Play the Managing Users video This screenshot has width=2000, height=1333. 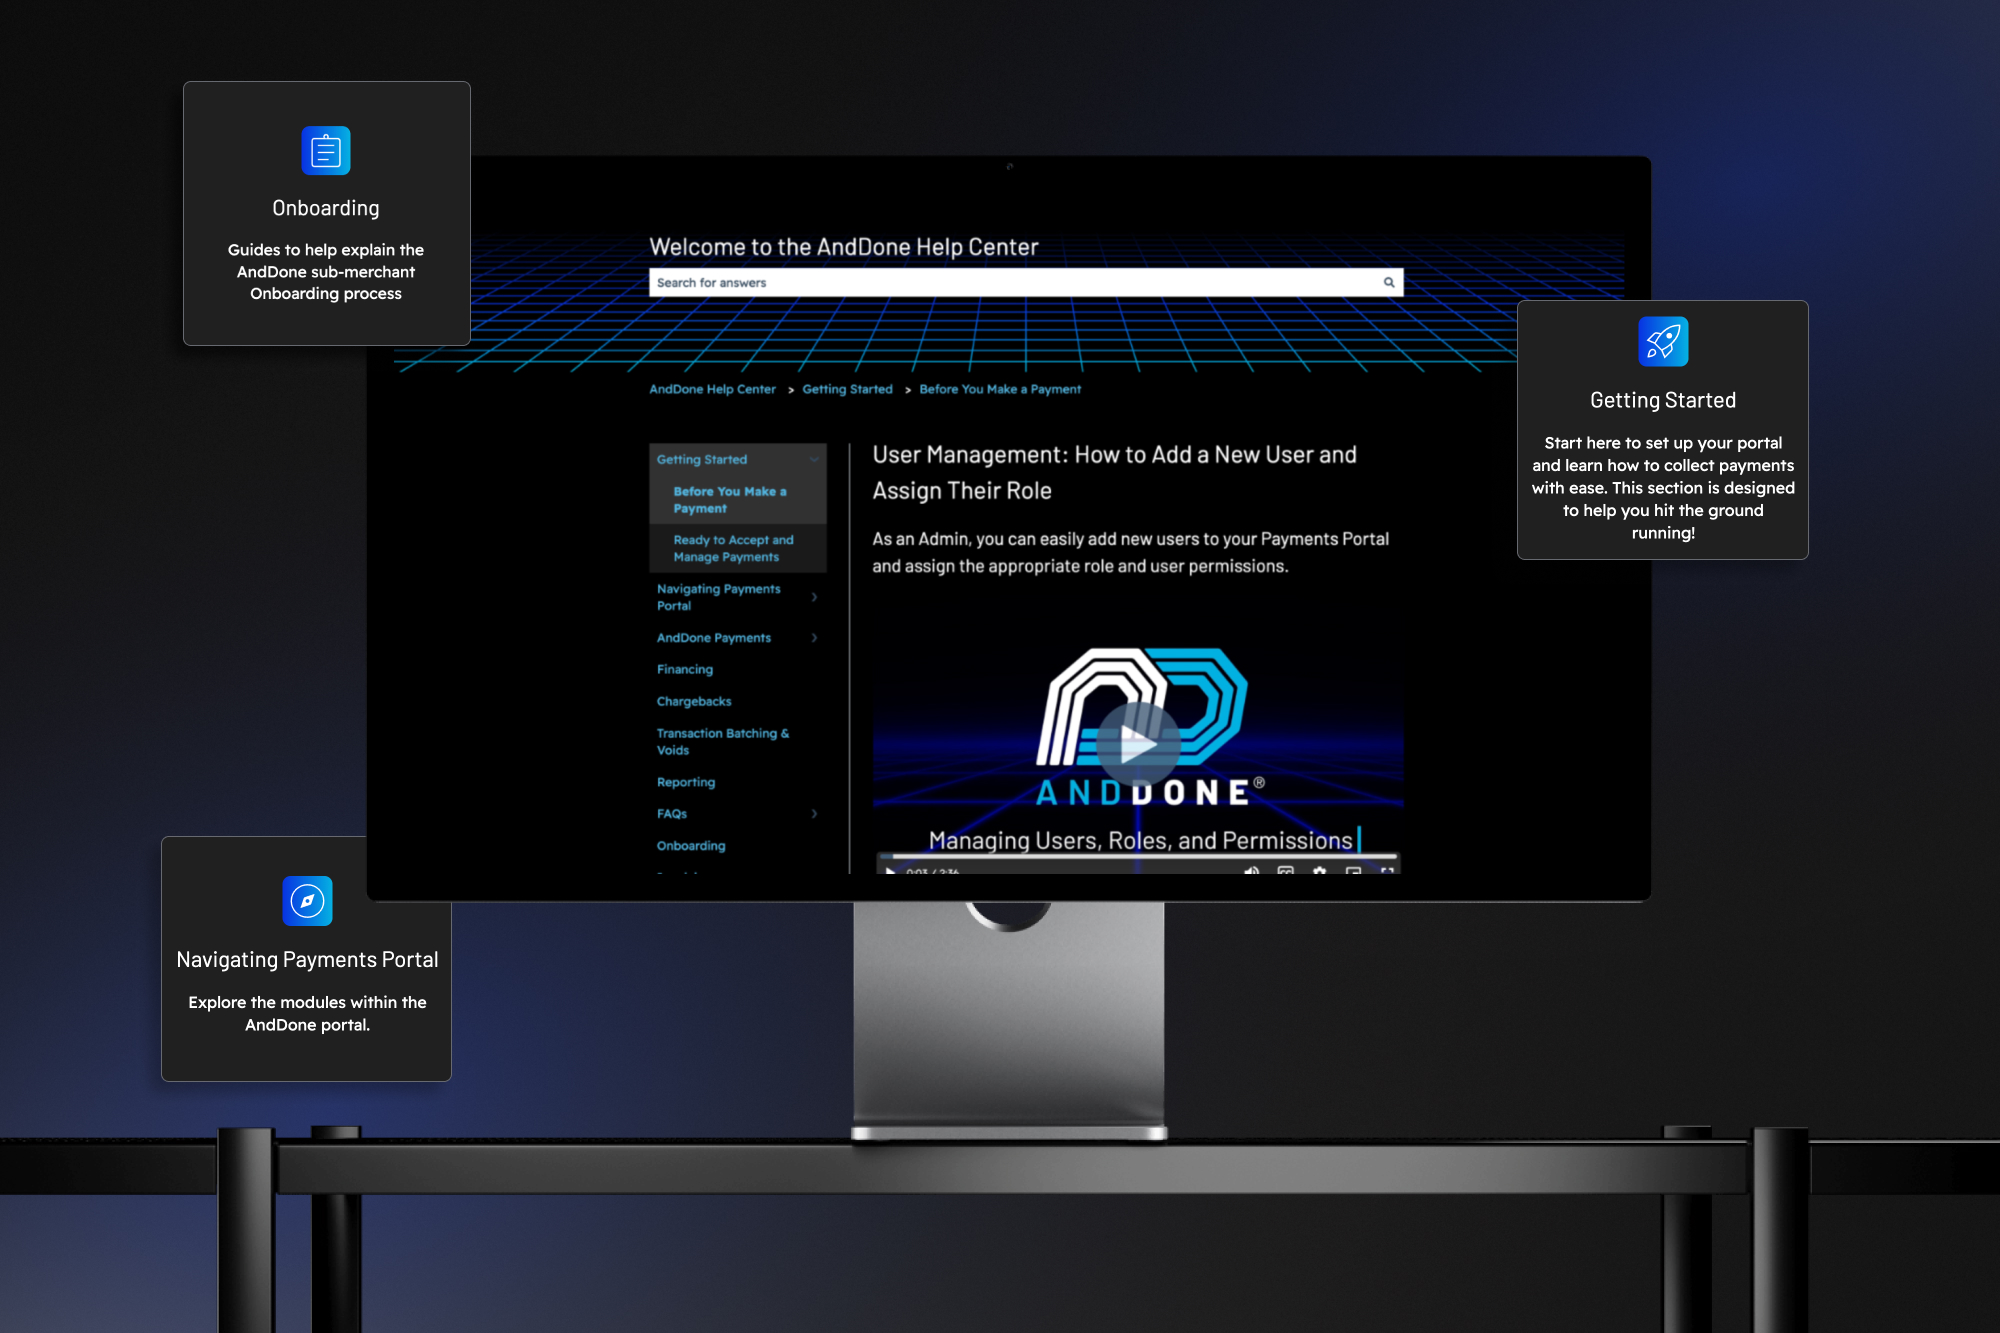1138,744
